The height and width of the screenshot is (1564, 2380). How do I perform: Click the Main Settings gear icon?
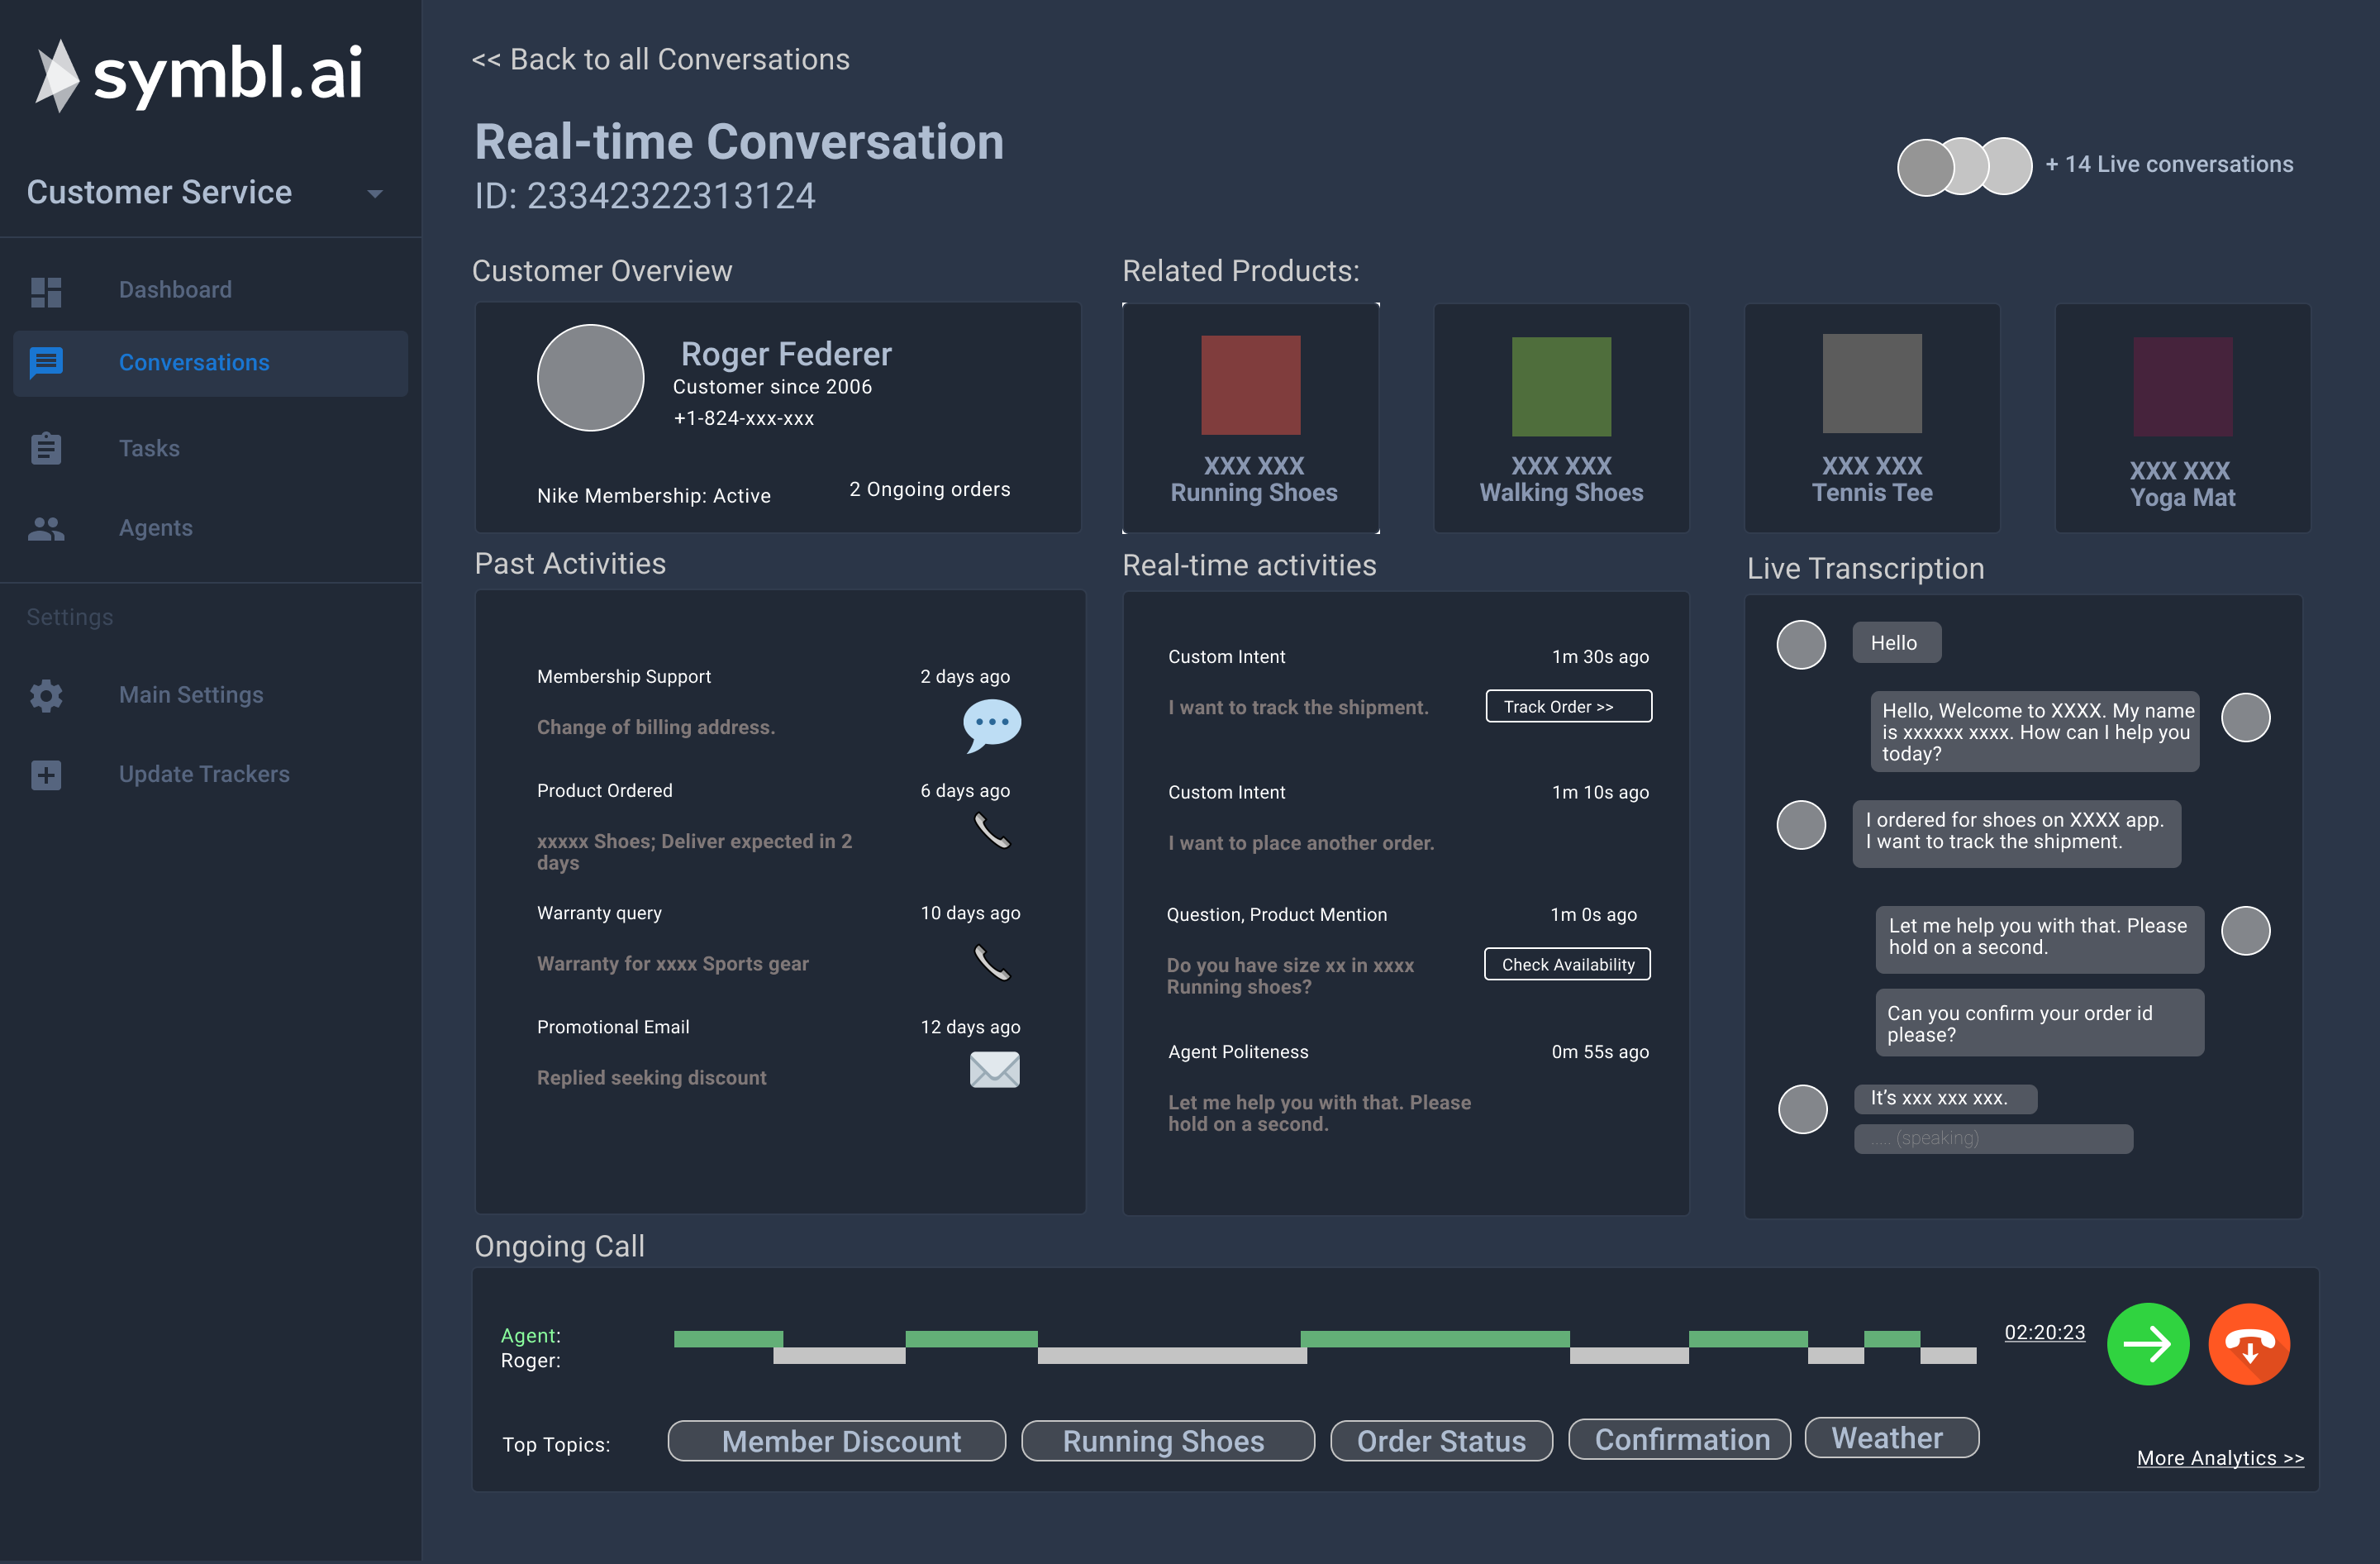tap(46, 695)
